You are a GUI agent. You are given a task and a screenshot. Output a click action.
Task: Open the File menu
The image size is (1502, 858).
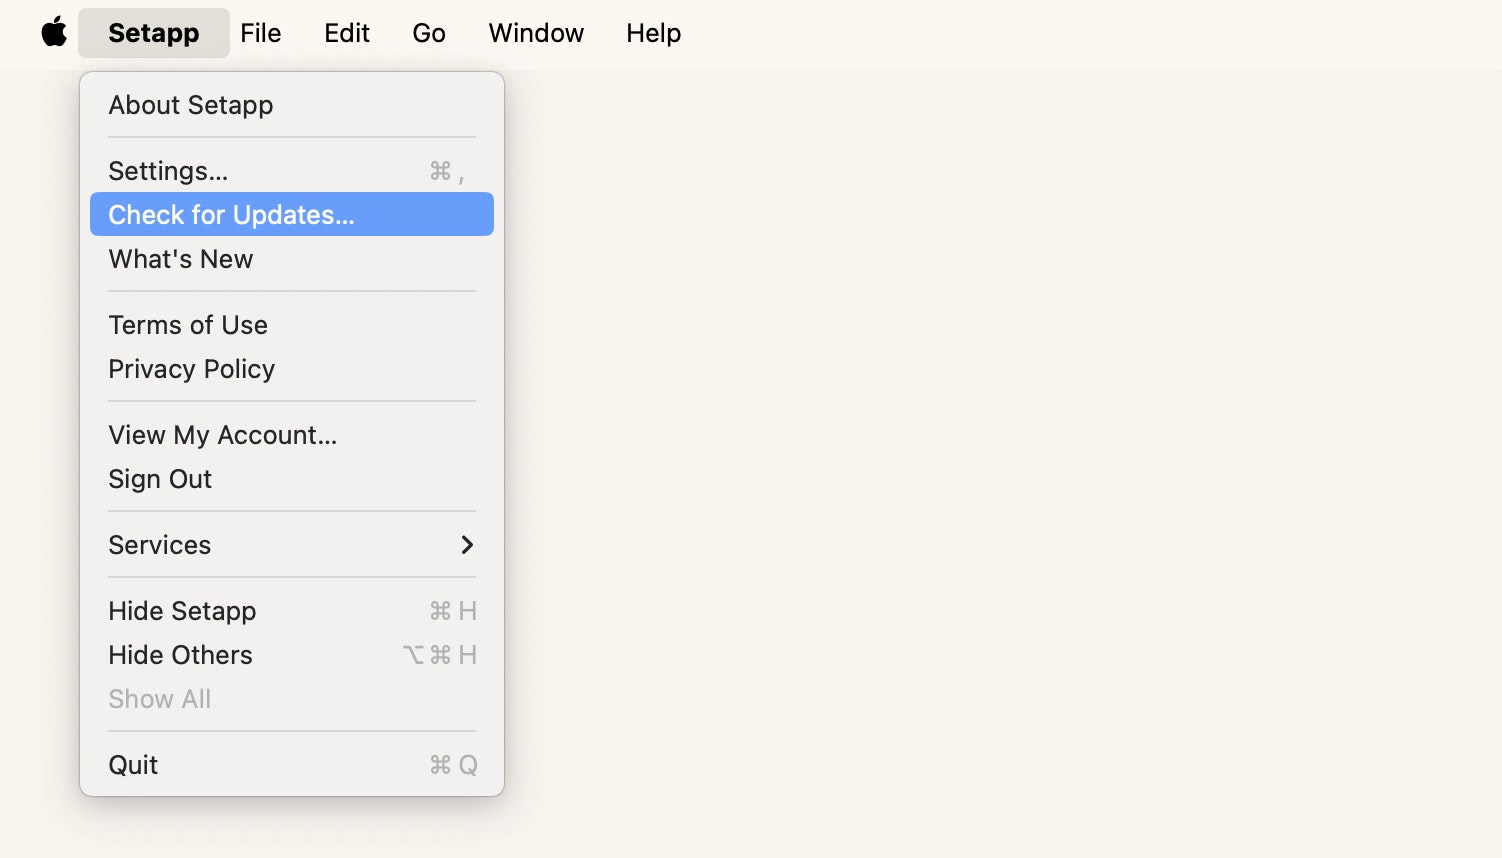(x=261, y=33)
